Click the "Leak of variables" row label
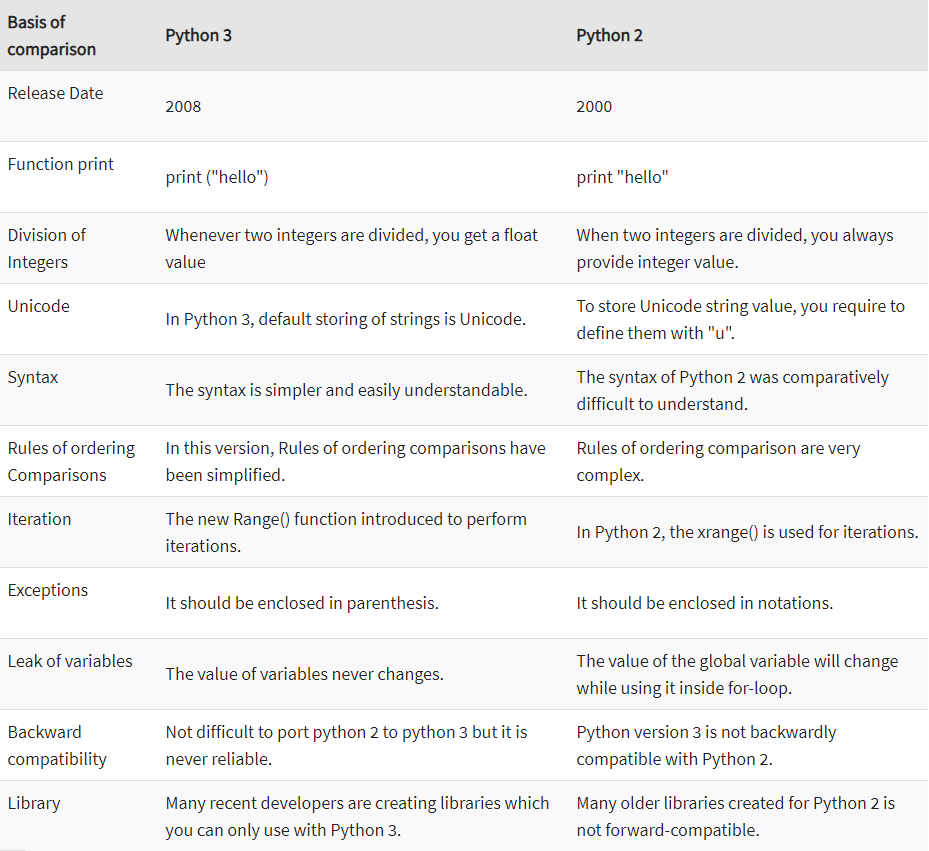Image resolution: width=929 pixels, height=851 pixels. 70,661
